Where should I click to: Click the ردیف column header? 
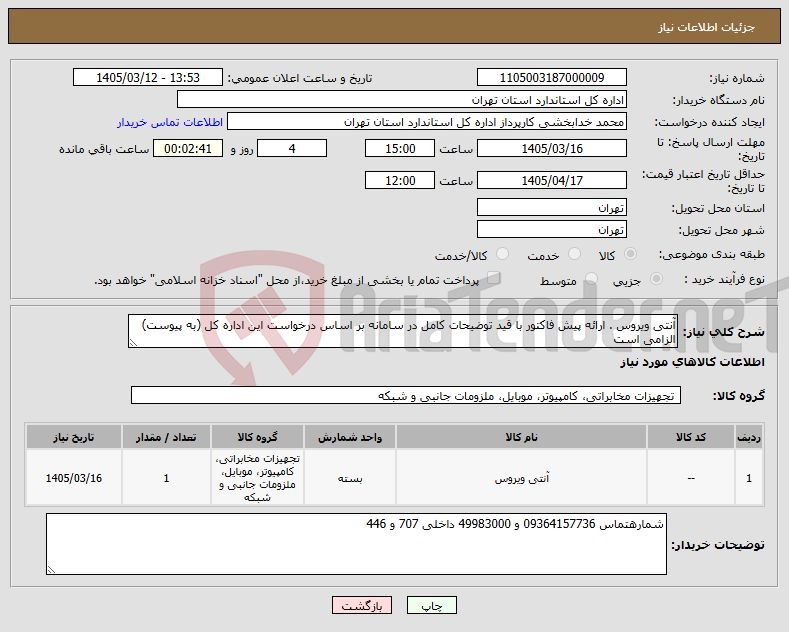click(749, 437)
